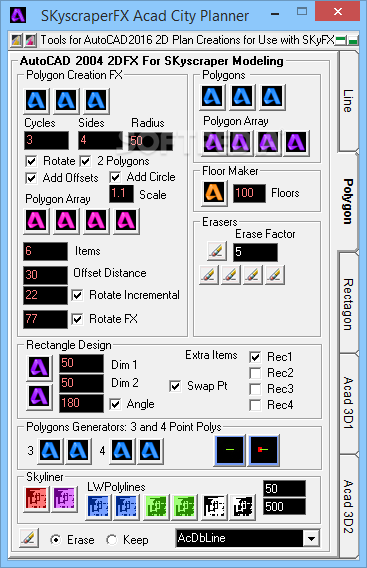367x568 pixels.
Task: Click last magenta Polygon Array icon in Polygon Creation FX group
Action: (126, 221)
